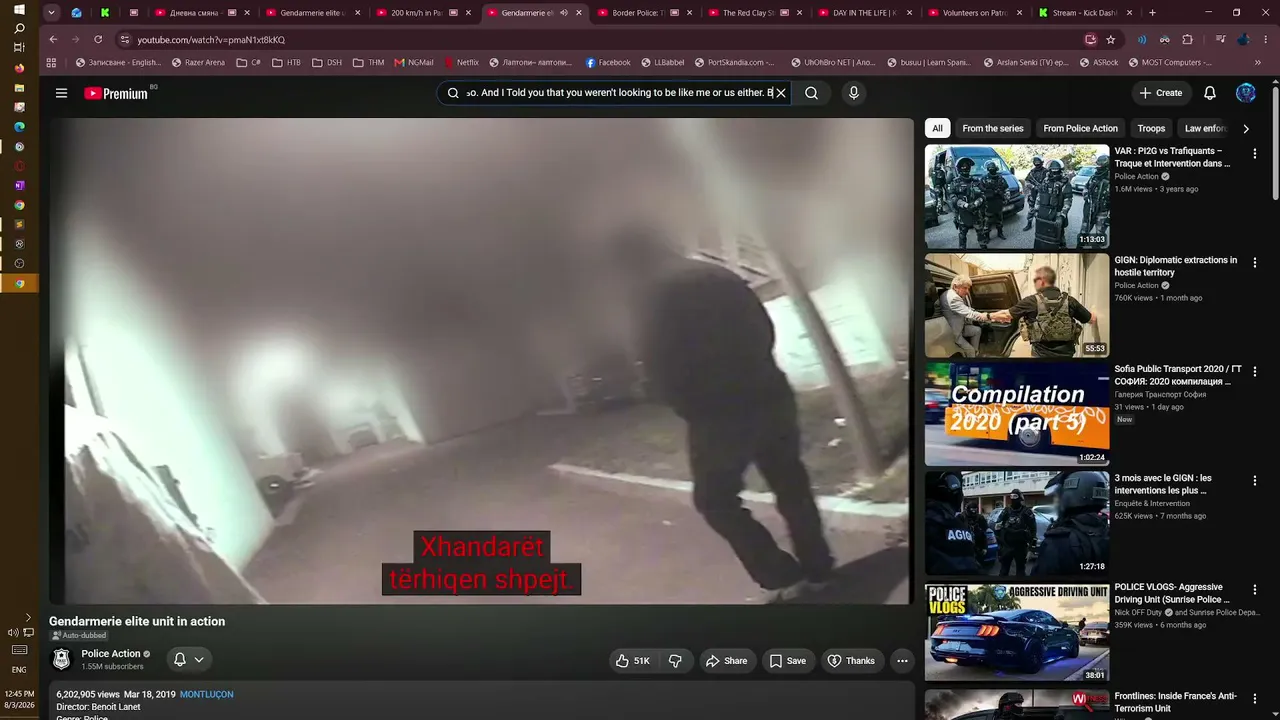Switch to the Stream - Kick Dashboard tab
The width and height of the screenshot is (1280, 720).
click(x=1085, y=13)
